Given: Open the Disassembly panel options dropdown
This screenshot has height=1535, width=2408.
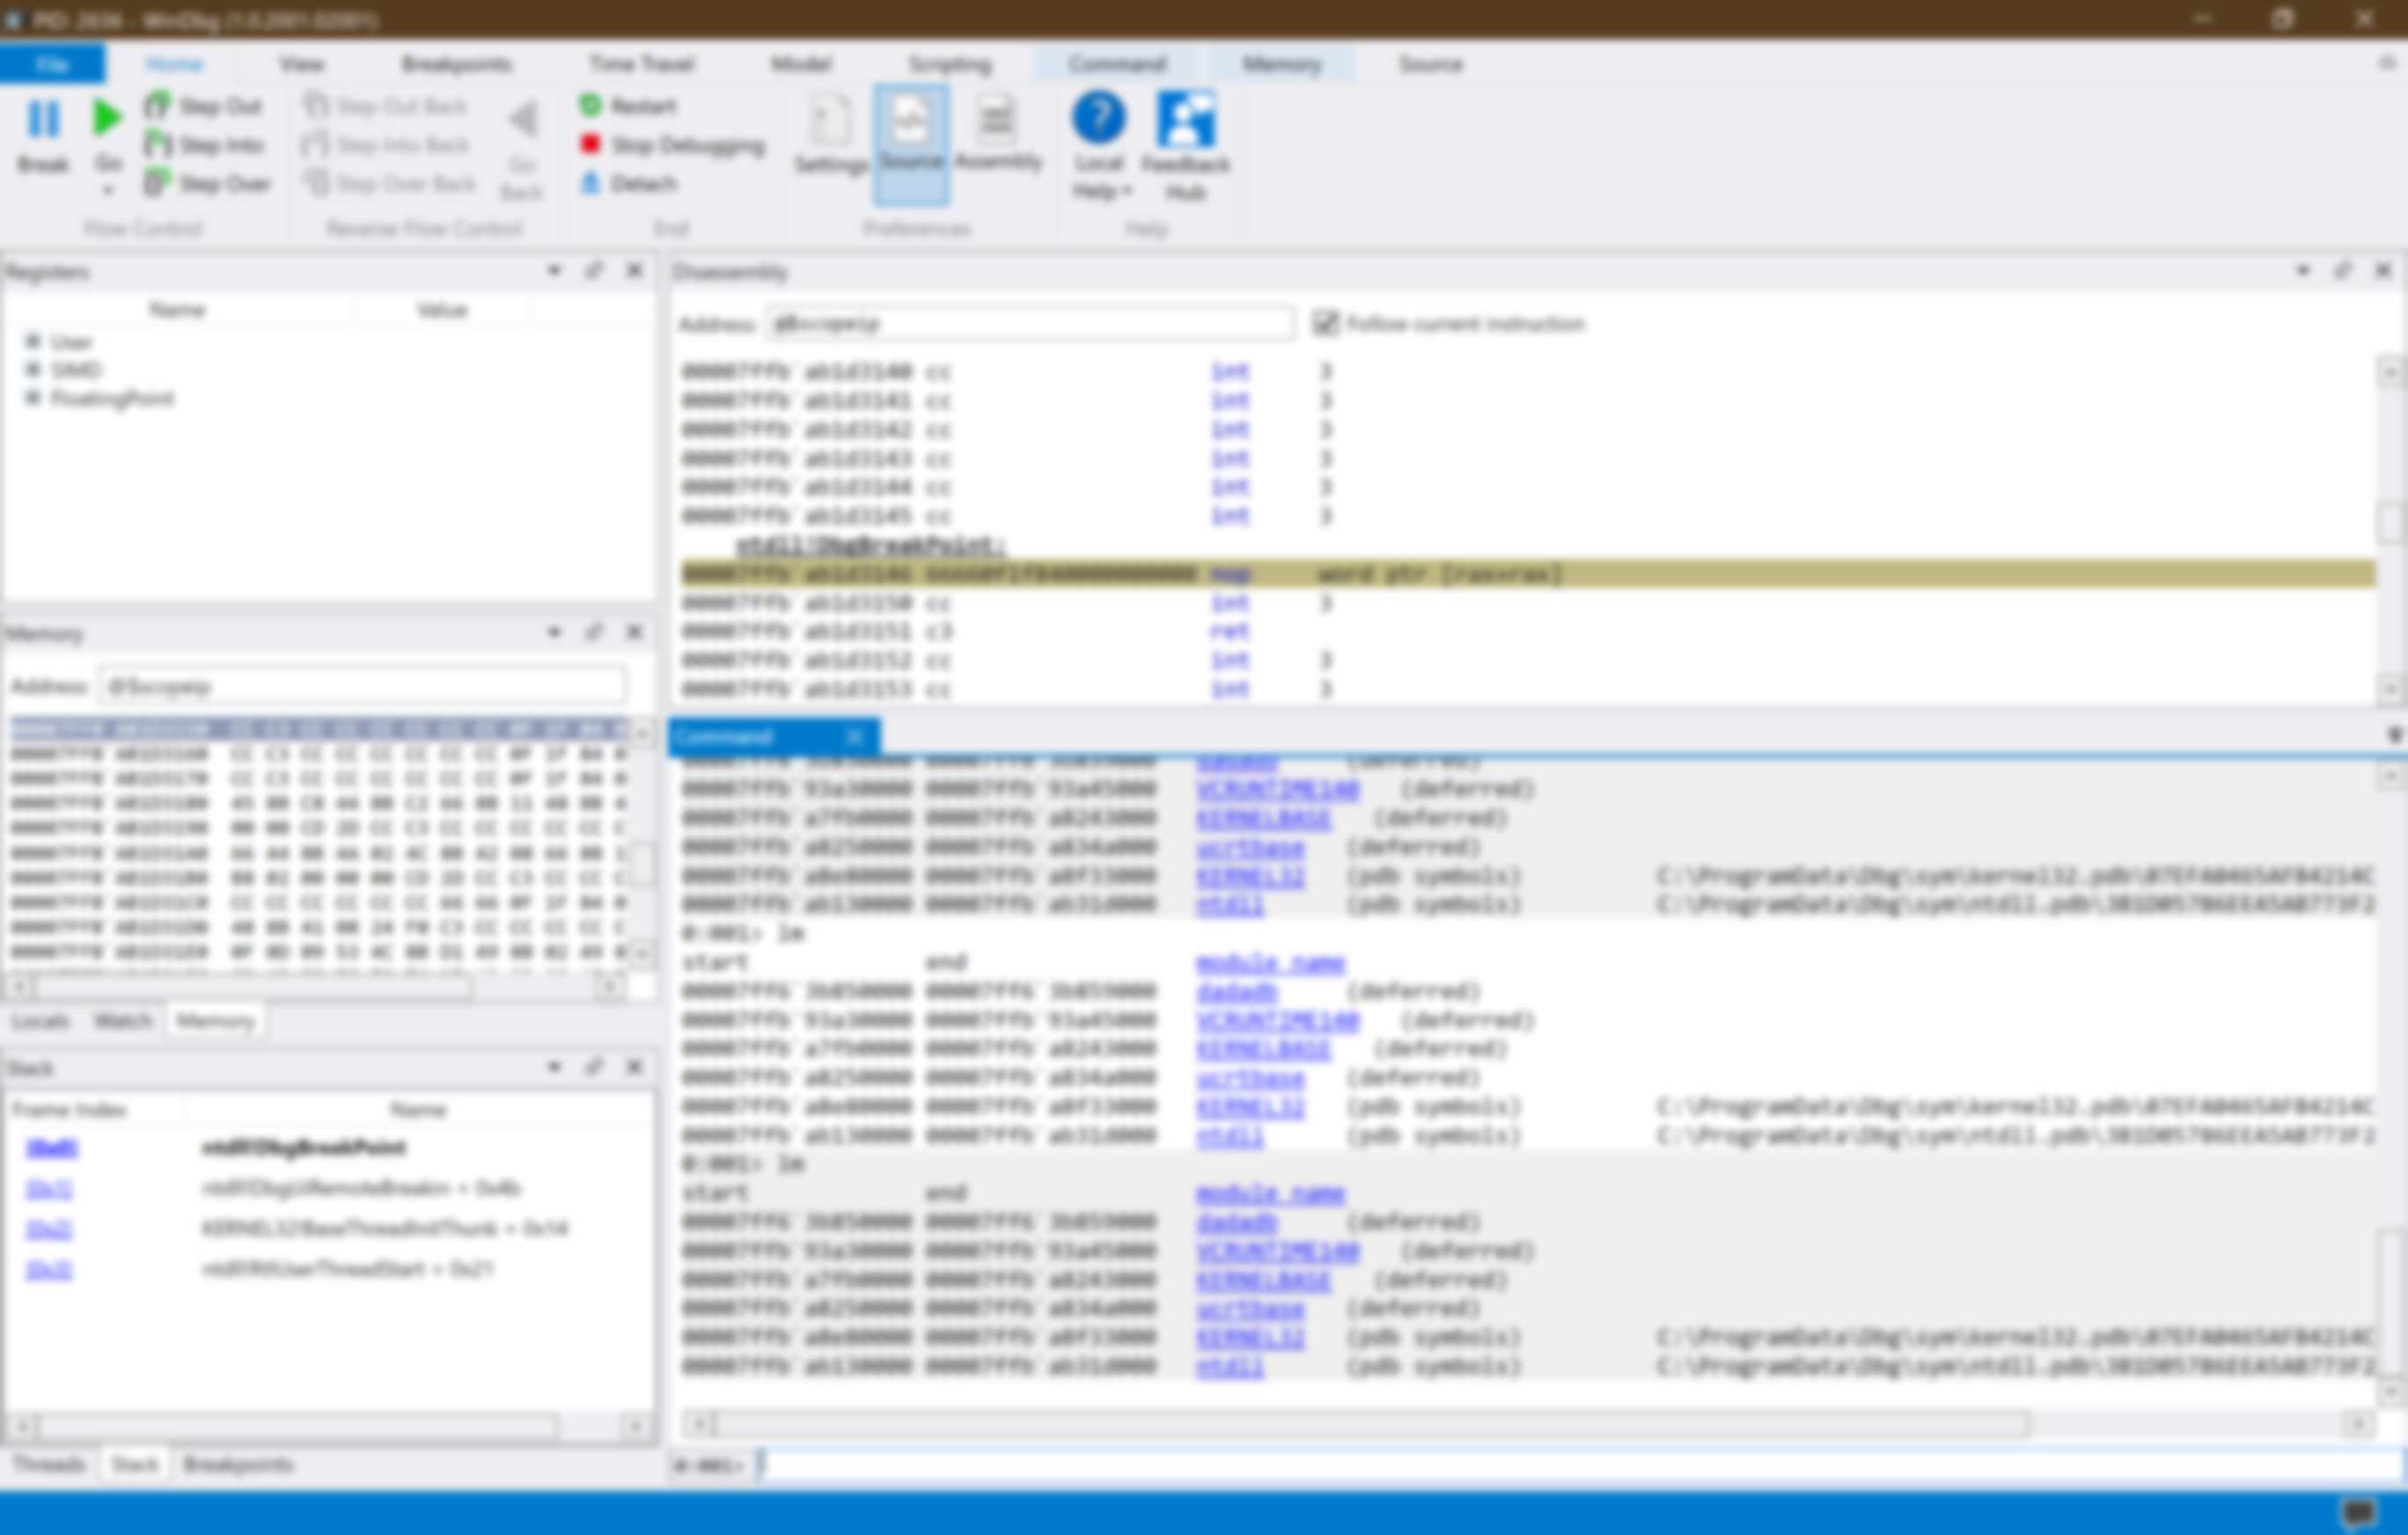Looking at the screenshot, I should point(2303,271).
